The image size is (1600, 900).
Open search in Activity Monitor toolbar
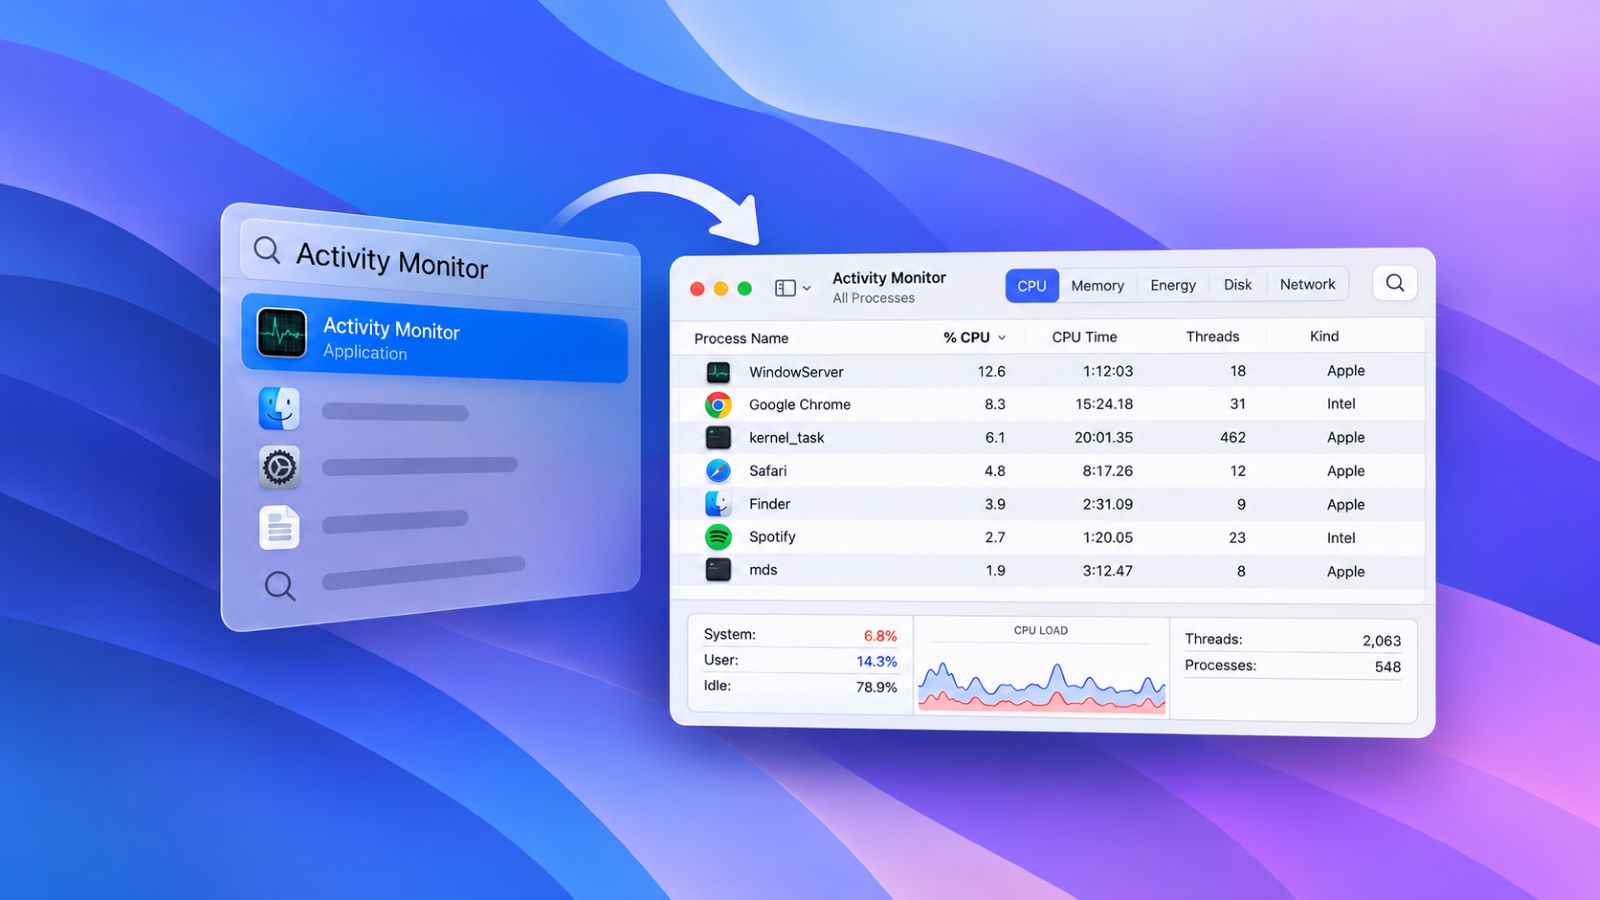(1395, 283)
